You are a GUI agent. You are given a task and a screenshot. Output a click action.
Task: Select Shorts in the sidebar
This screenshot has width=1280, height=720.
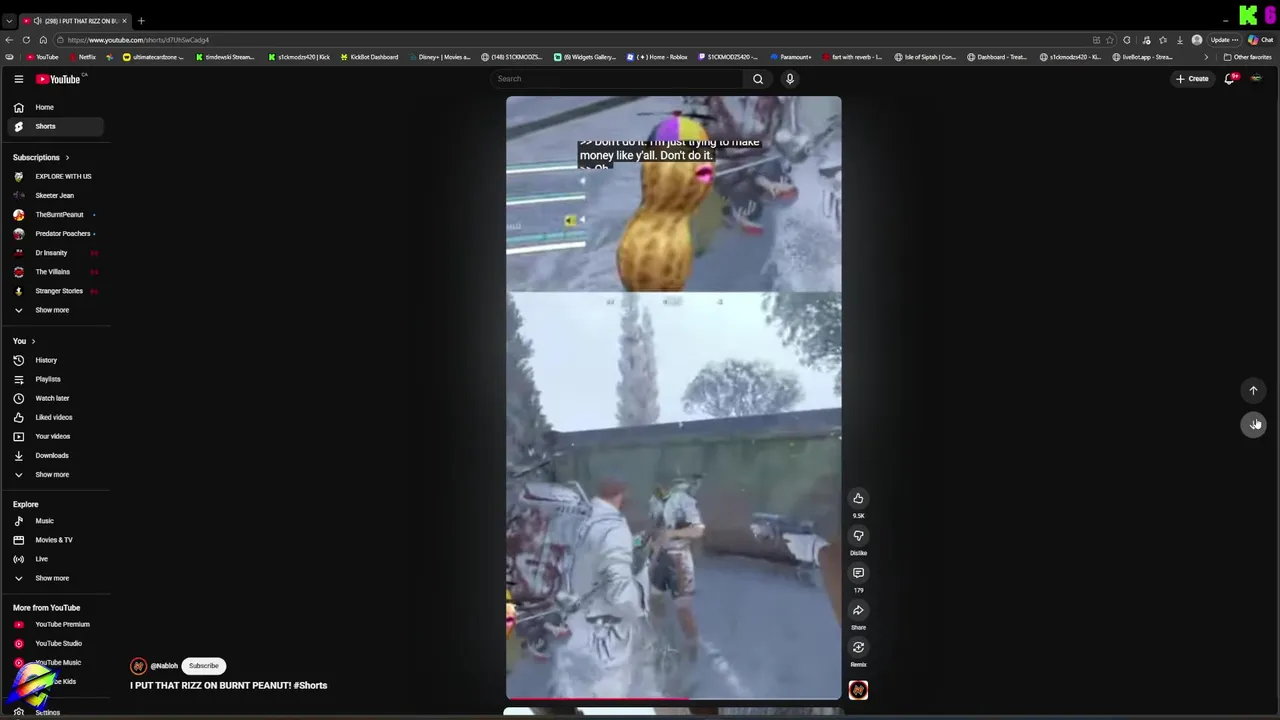(55, 126)
